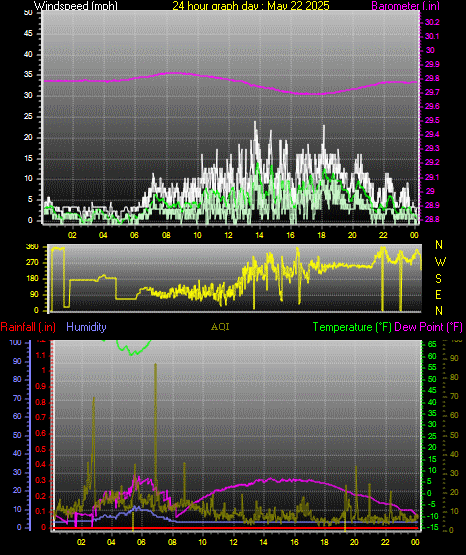Click the "28.8" barometer scale value
Image resolution: width=466 pixels, height=555 pixels.
point(432,219)
